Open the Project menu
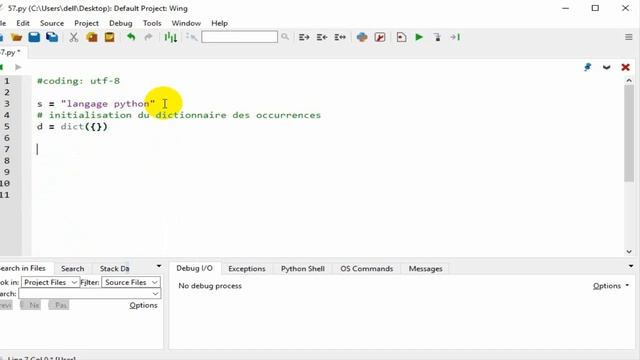This screenshot has height=360, width=640. coord(86,23)
